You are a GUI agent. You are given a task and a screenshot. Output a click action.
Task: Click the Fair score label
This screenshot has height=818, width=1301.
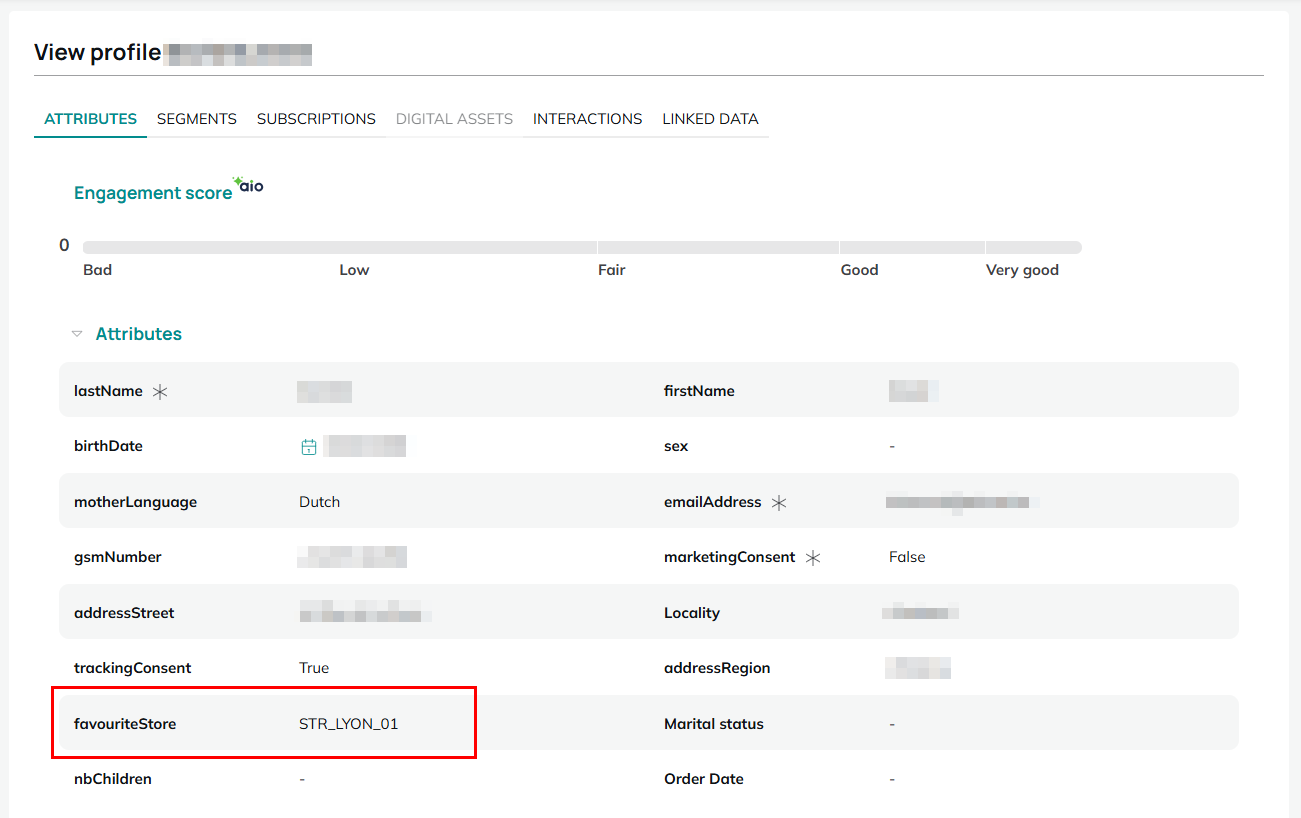612,270
